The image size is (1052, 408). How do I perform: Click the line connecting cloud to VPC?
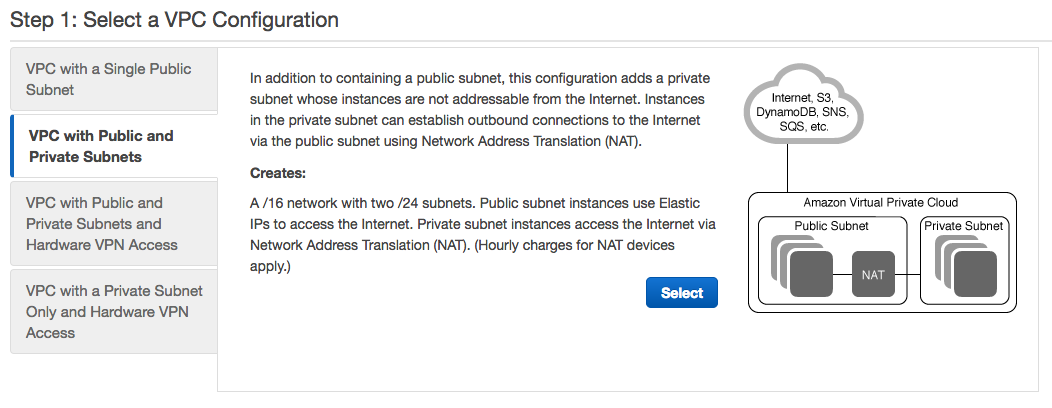tap(788, 168)
